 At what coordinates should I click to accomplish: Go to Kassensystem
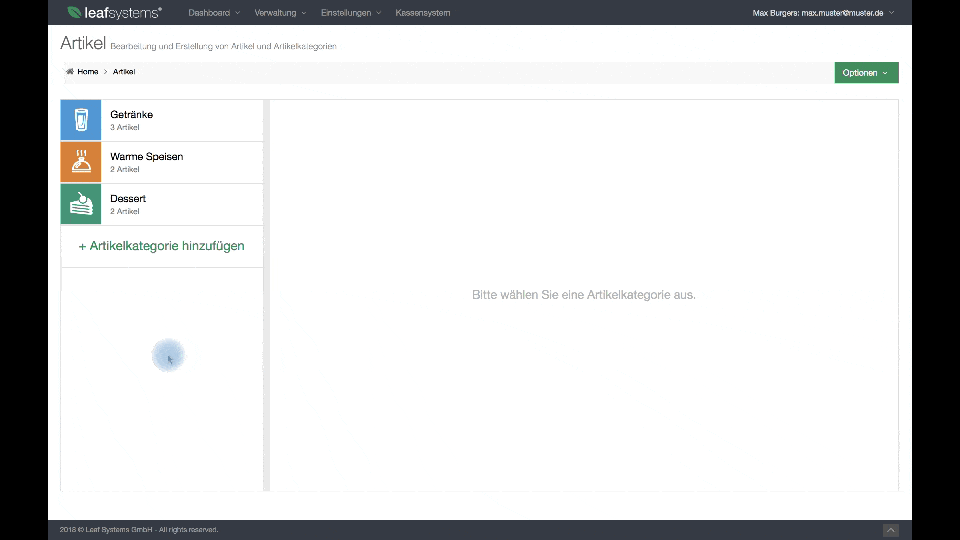pos(422,13)
